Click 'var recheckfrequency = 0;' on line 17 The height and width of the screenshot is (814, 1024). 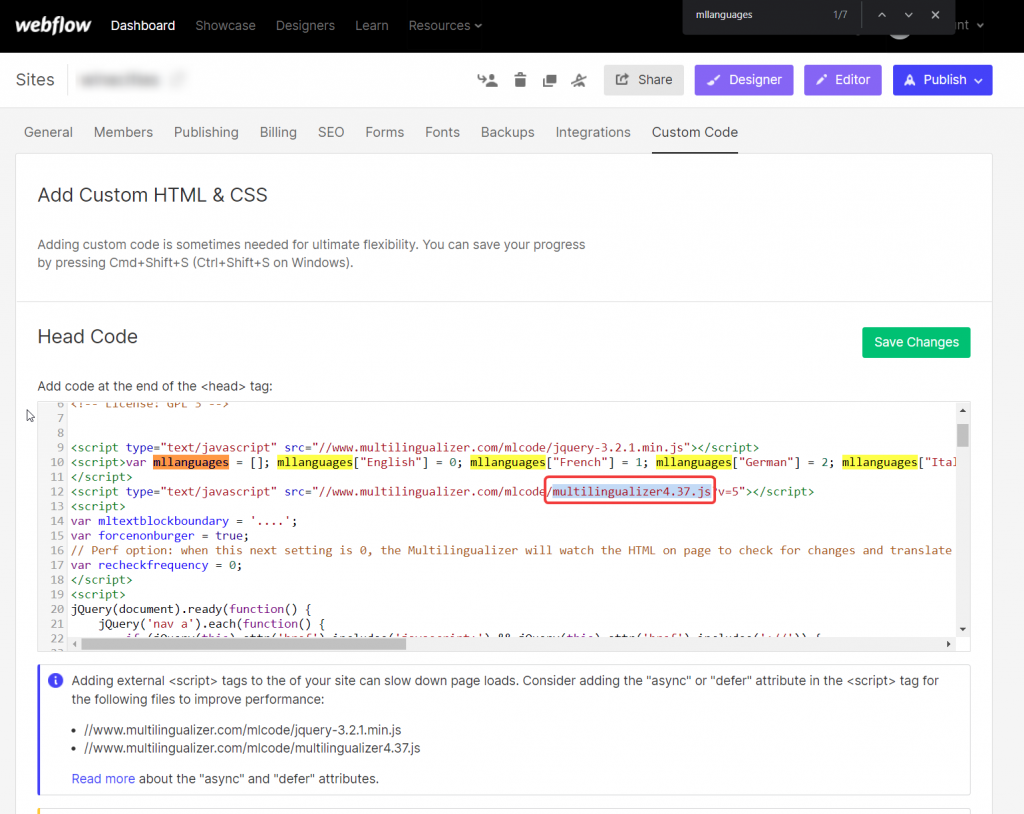(x=157, y=565)
